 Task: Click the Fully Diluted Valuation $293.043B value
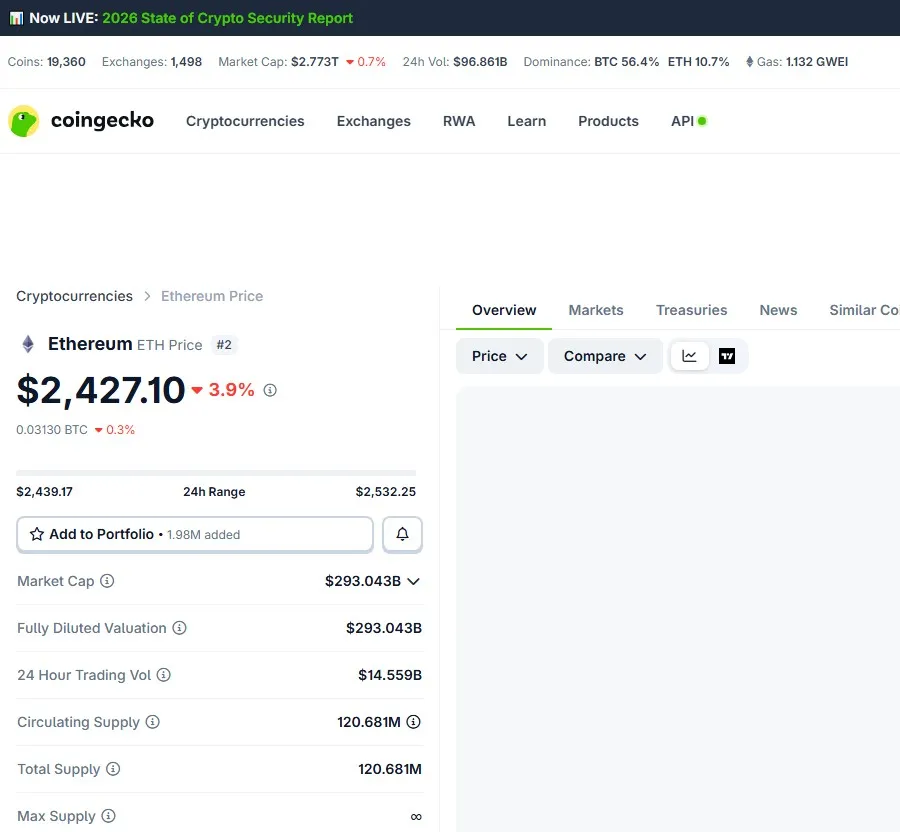pyautogui.click(x=384, y=628)
